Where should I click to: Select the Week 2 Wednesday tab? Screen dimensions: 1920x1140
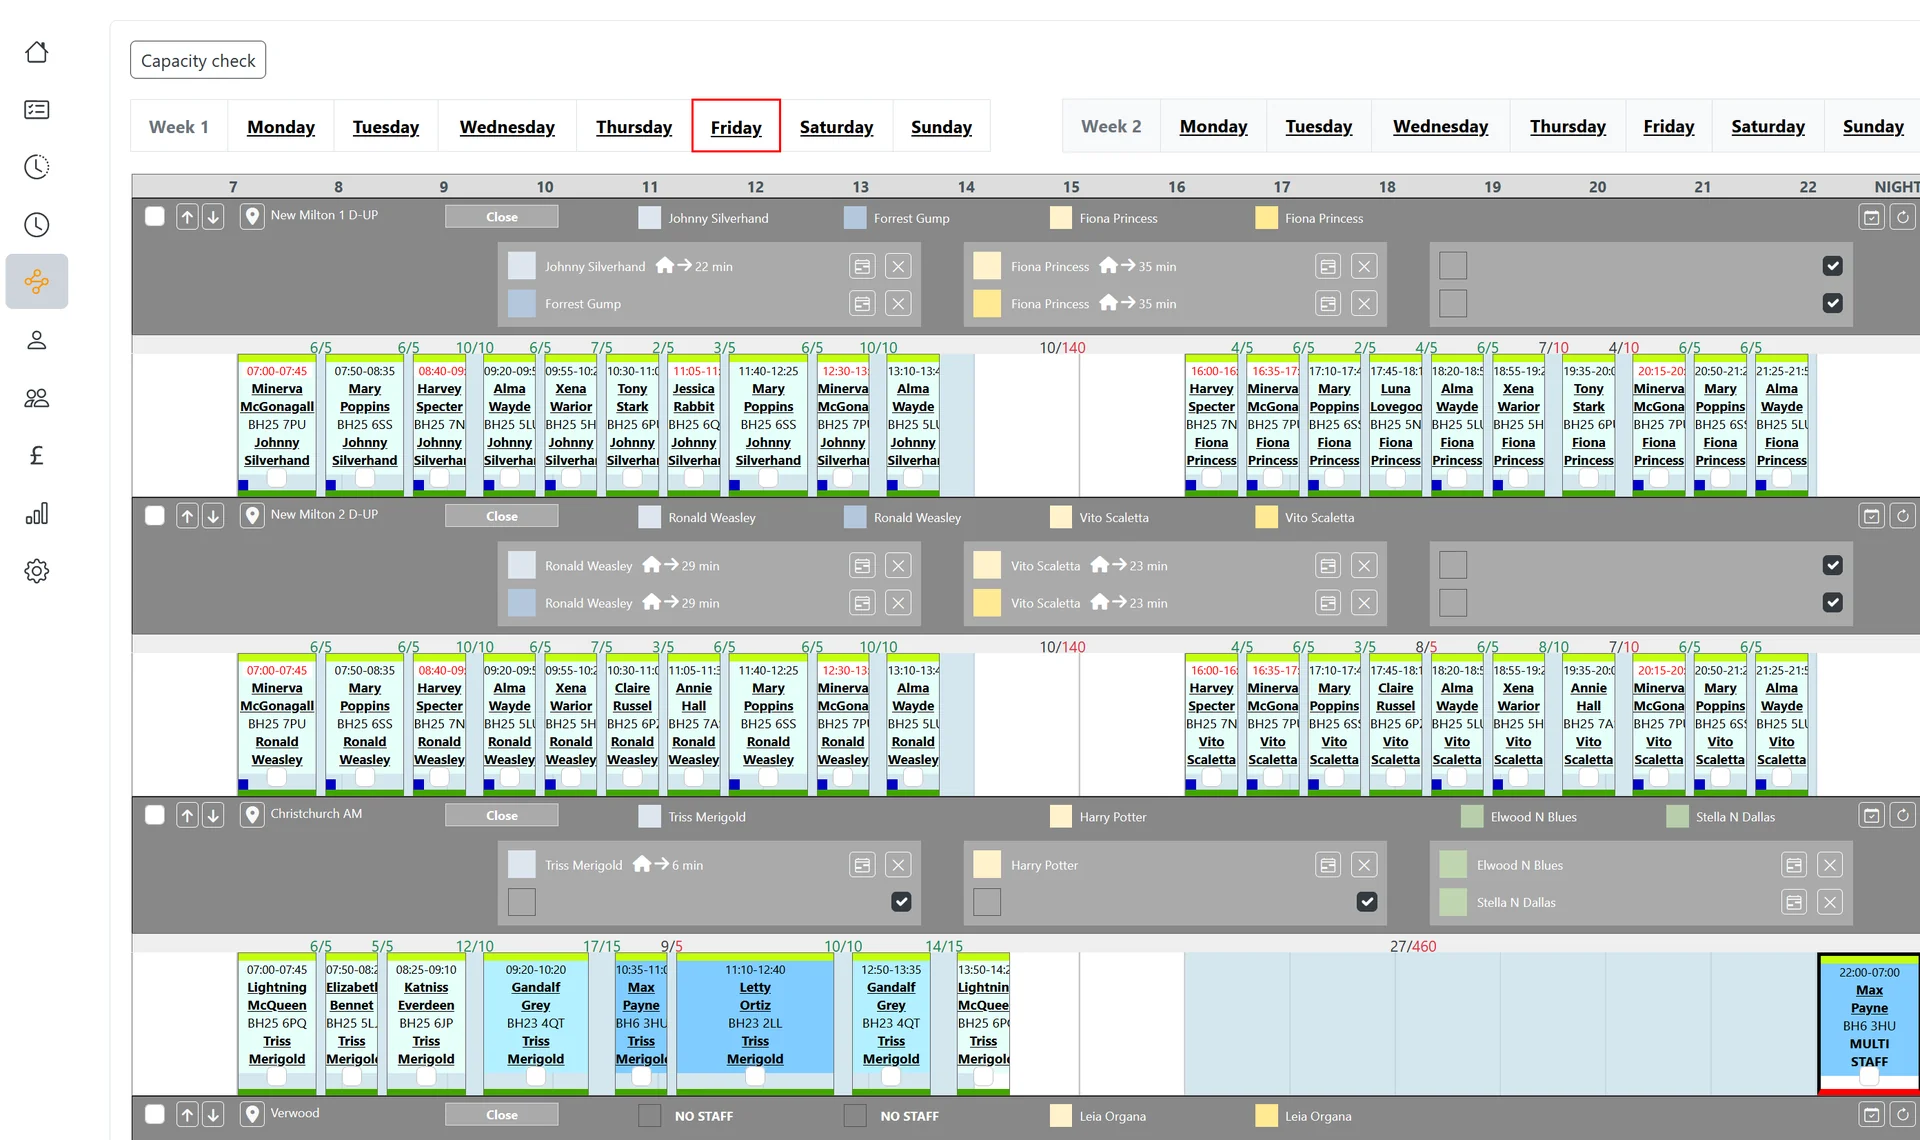pos(1440,127)
